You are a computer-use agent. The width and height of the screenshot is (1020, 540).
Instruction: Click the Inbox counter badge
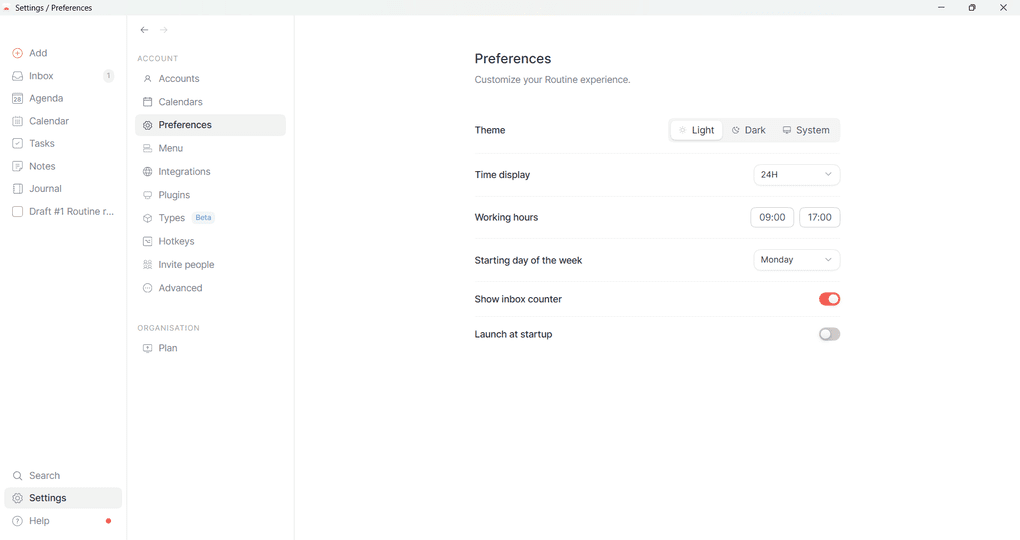109,76
